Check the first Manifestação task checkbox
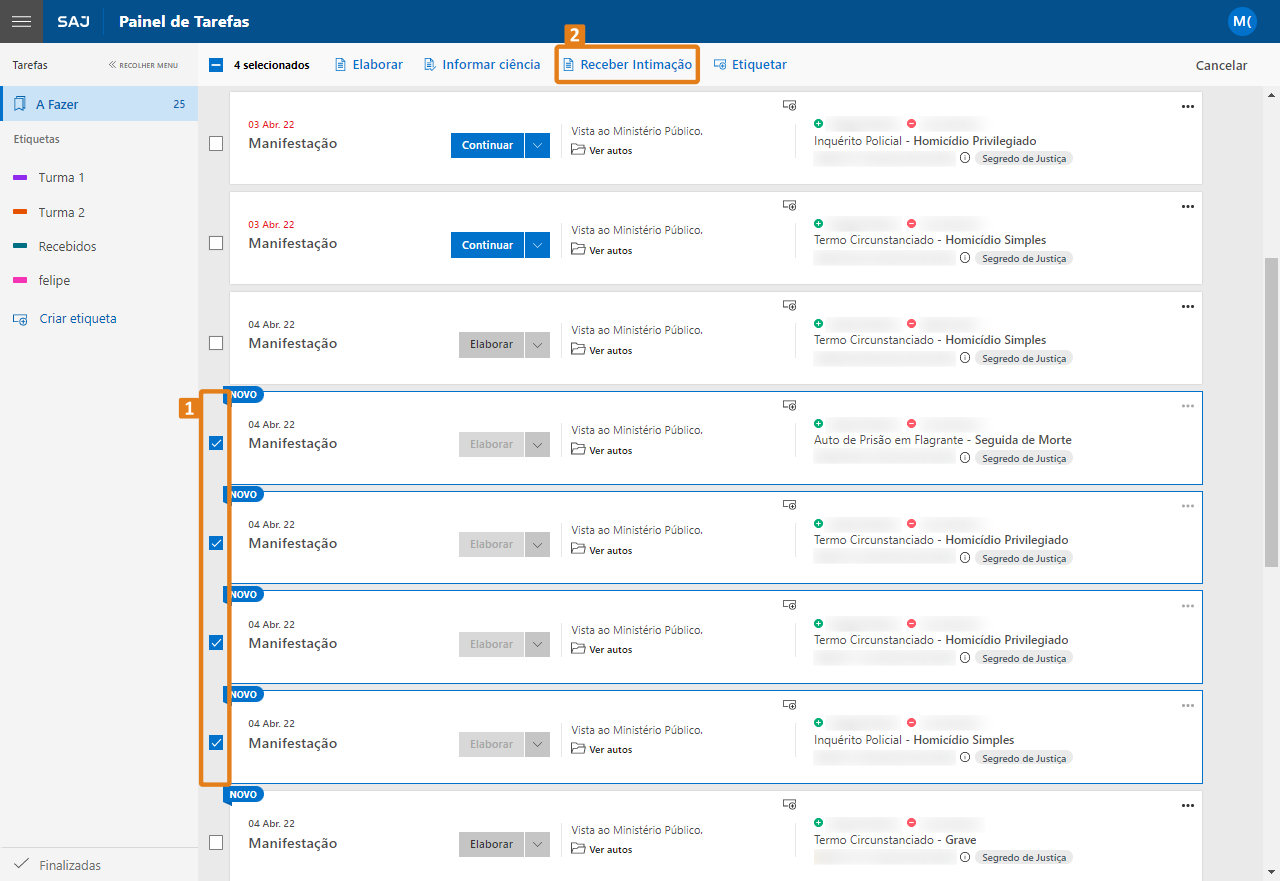The width and height of the screenshot is (1280, 881). tap(216, 144)
